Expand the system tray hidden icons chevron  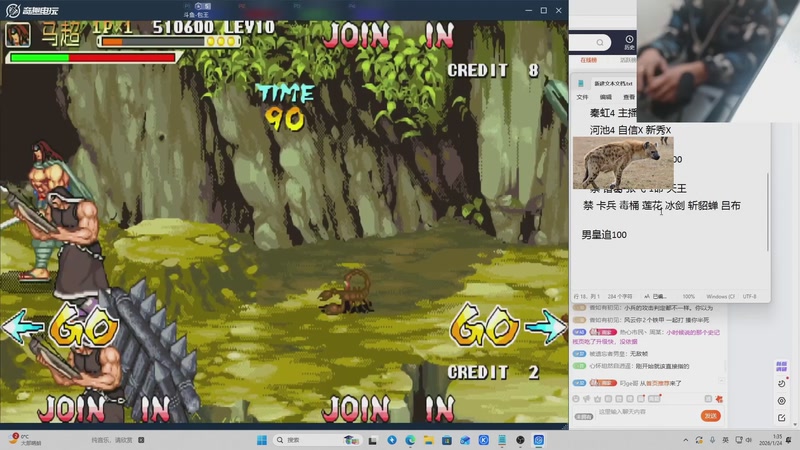tap(685, 440)
